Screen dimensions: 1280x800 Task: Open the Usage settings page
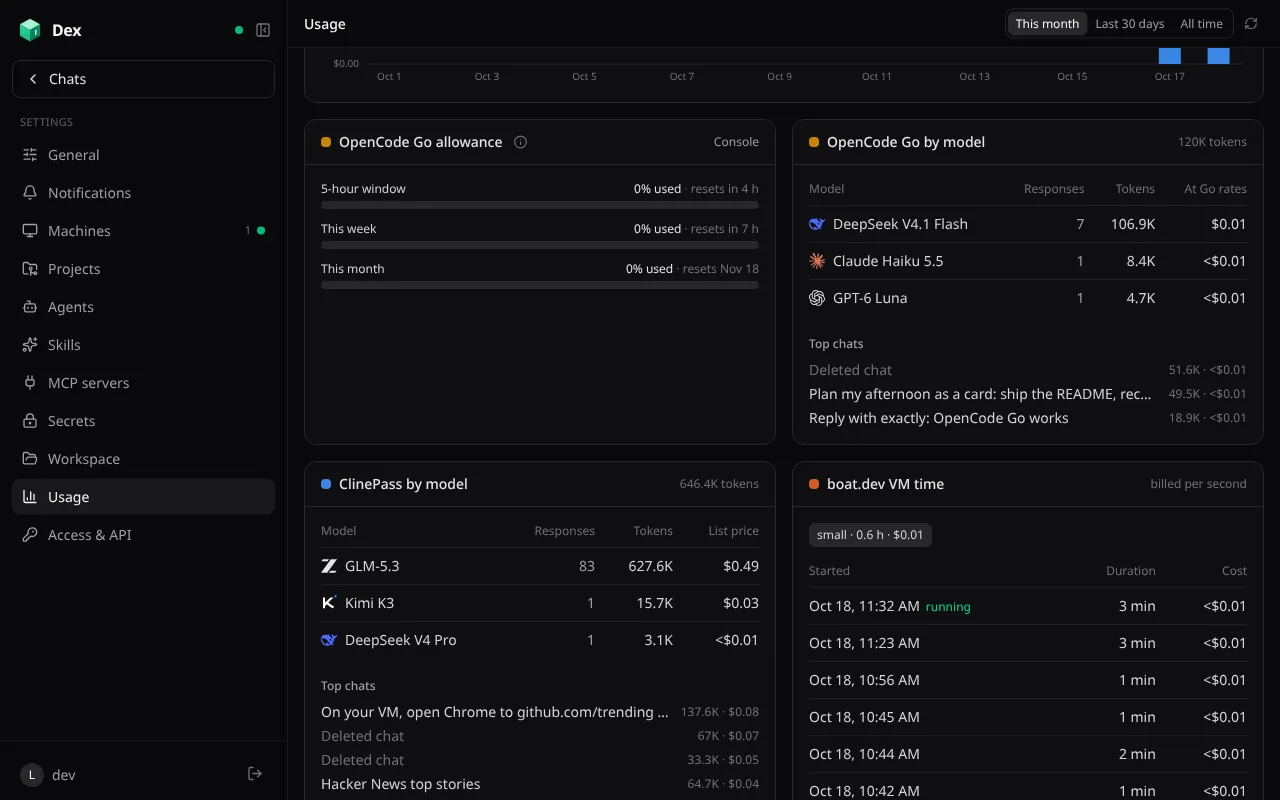point(143,497)
